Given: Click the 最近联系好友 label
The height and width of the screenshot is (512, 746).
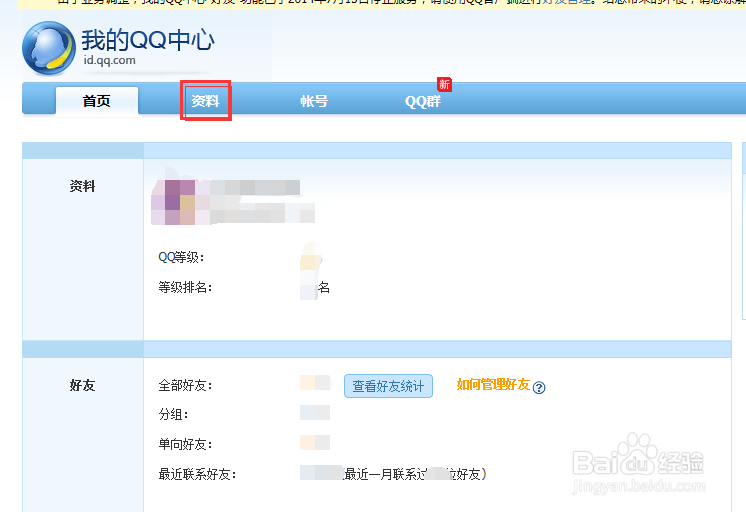Looking at the screenshot, I should pos(197,474).
